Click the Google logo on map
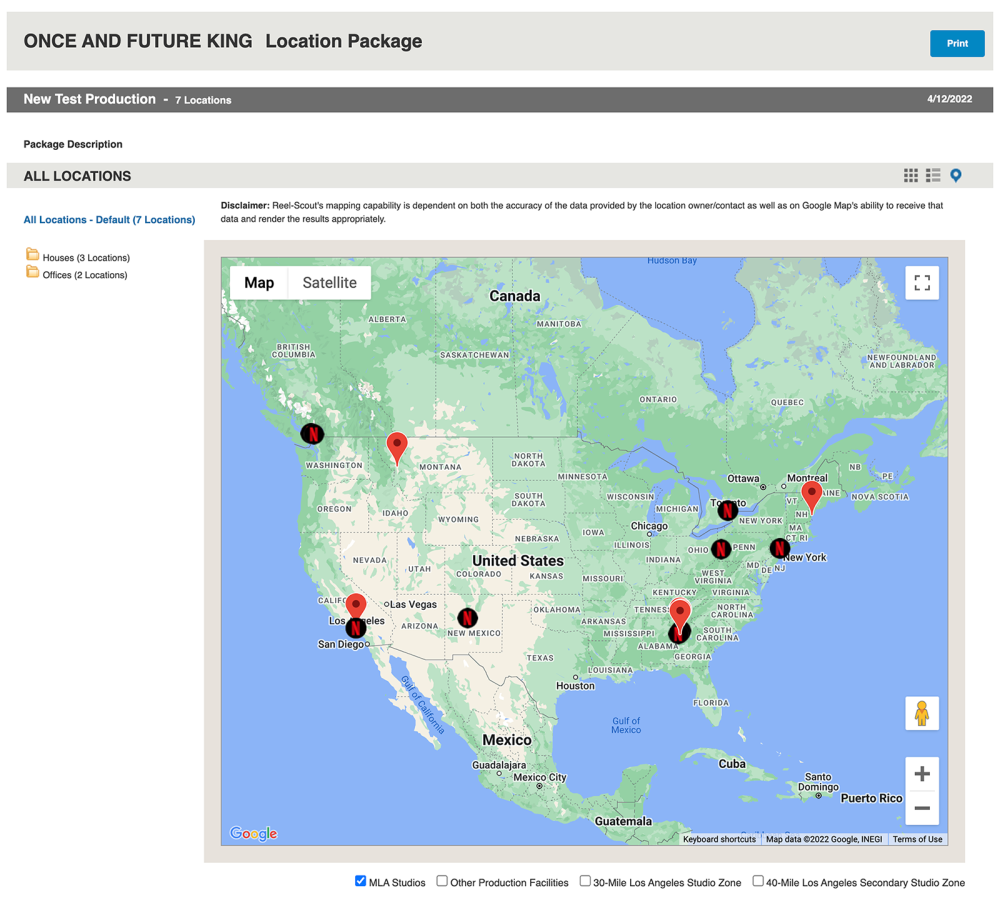 tap(254, 833)
